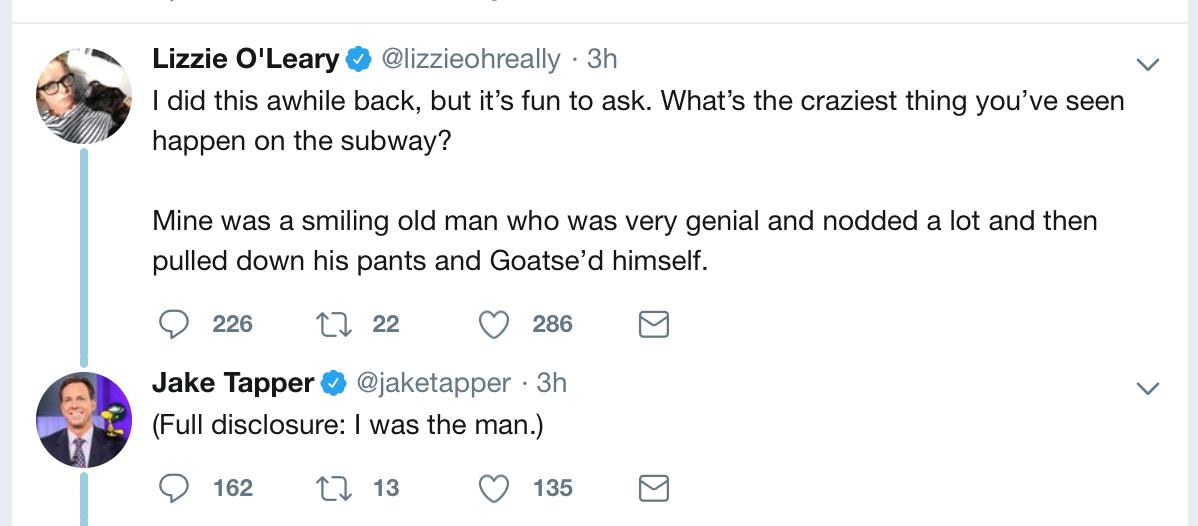Open Lizzie O'Leary's profile picture
This screenshot has height=526, width=1198.
coord(84,95)
